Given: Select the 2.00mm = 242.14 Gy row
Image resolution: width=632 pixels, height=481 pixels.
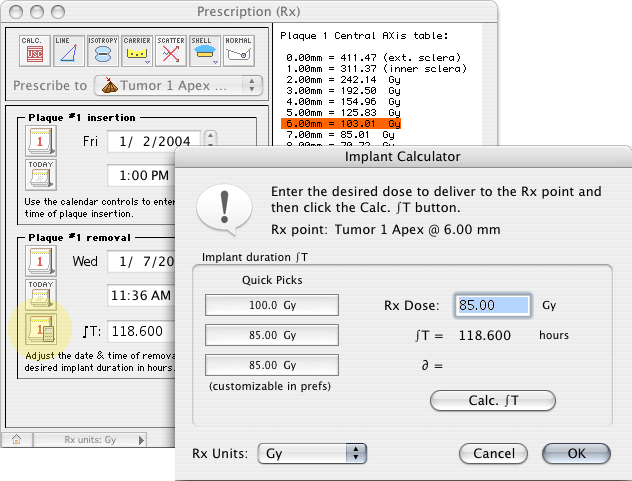Looking at the screenshot, I should click(343, 79).
